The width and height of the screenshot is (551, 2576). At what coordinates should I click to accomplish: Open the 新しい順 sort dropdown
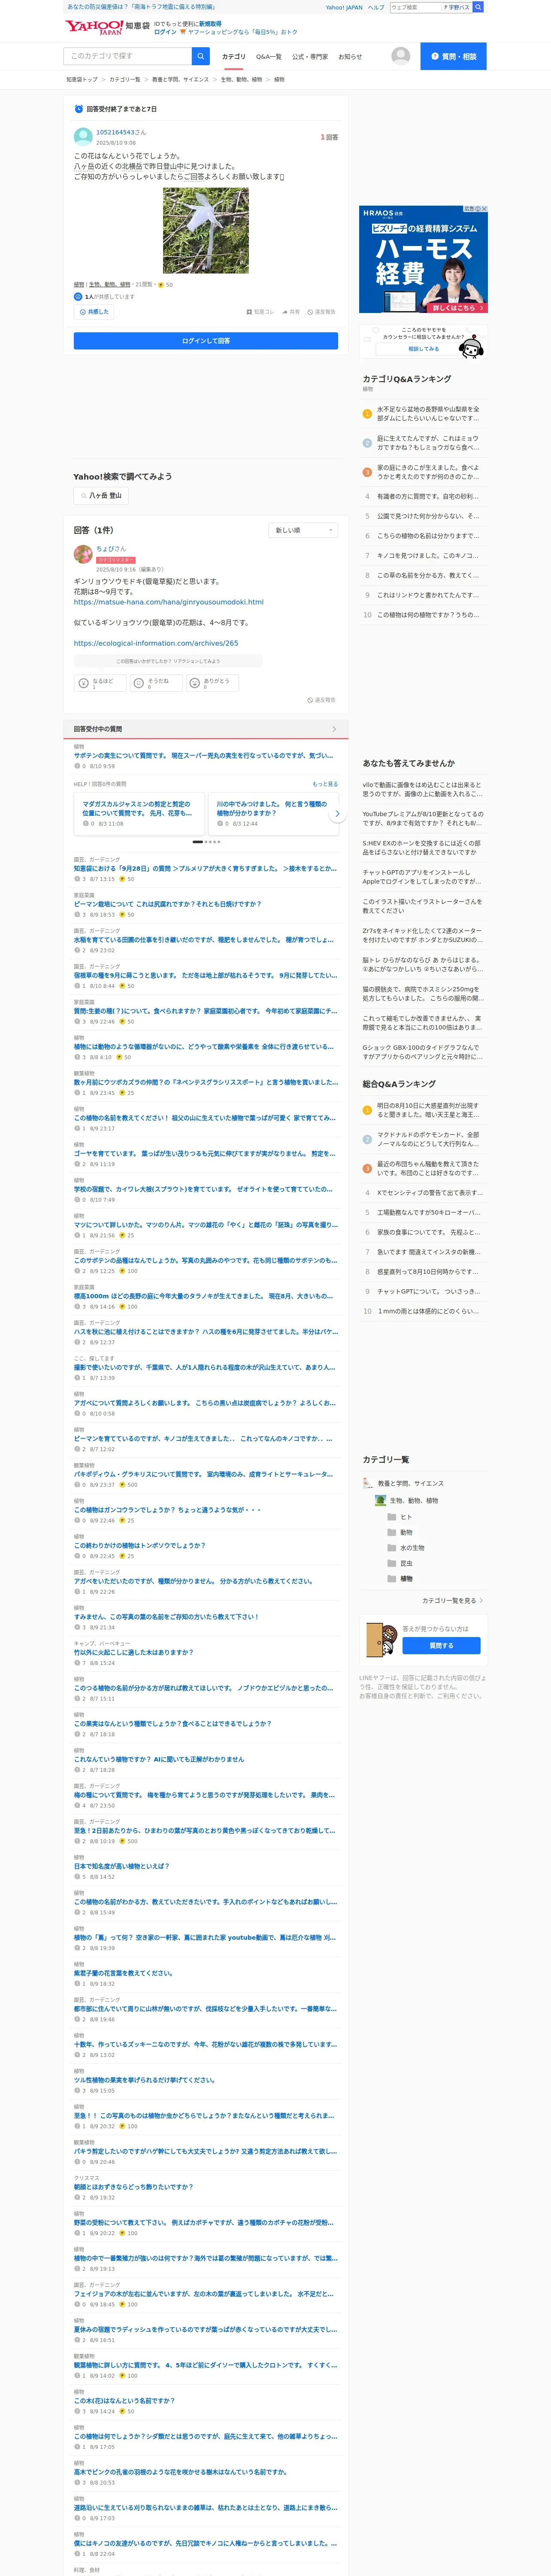pos(303,530)
